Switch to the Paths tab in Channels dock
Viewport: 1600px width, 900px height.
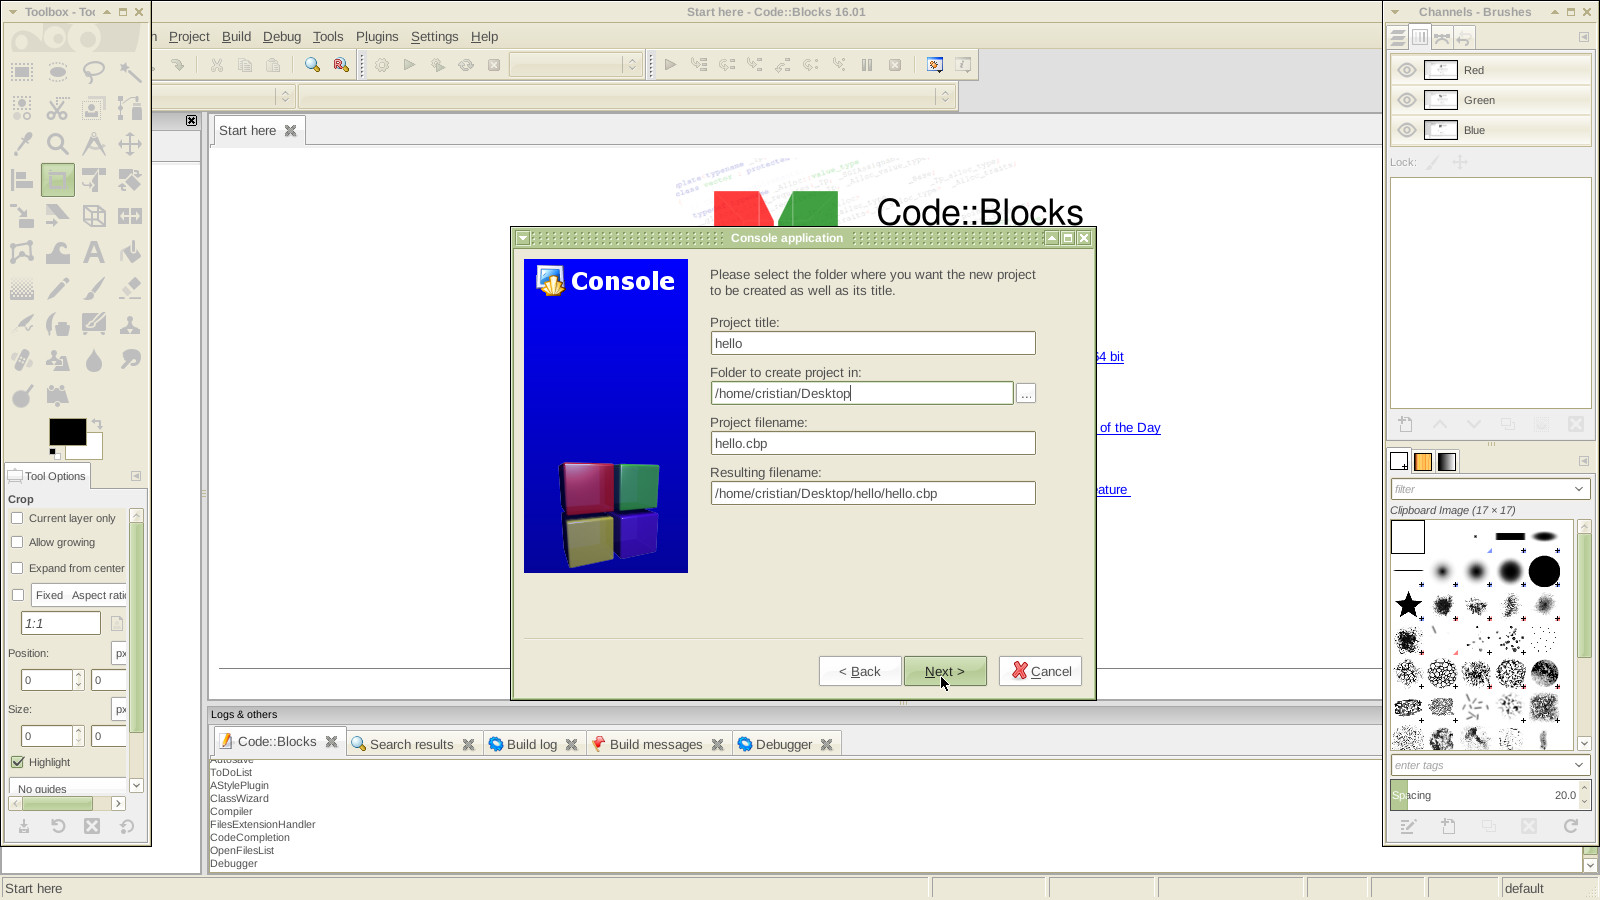tap(1442, 38)
